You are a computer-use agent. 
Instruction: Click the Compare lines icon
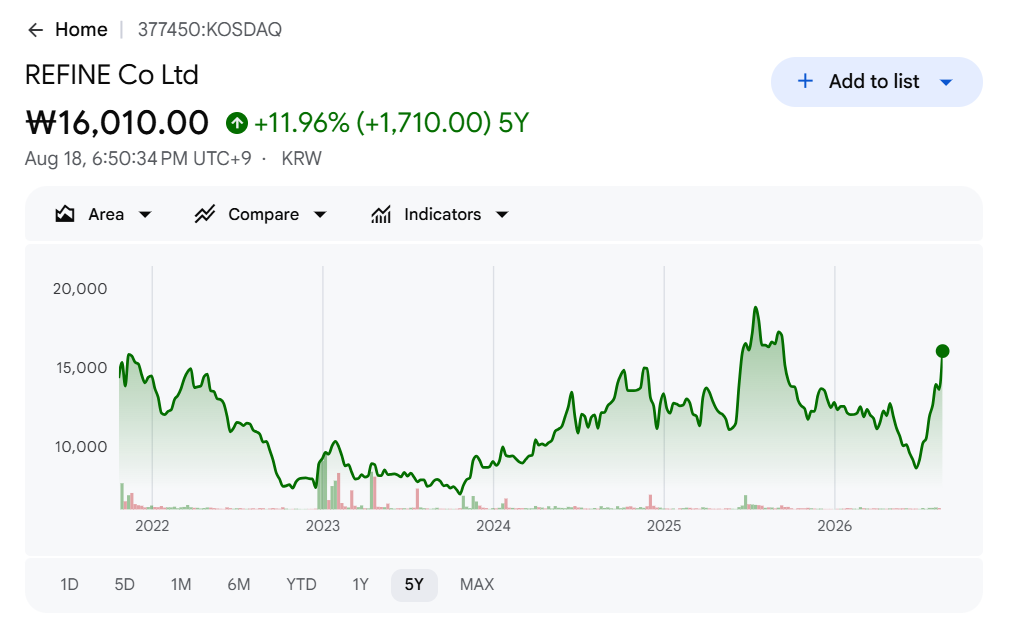tap(205, 214)
